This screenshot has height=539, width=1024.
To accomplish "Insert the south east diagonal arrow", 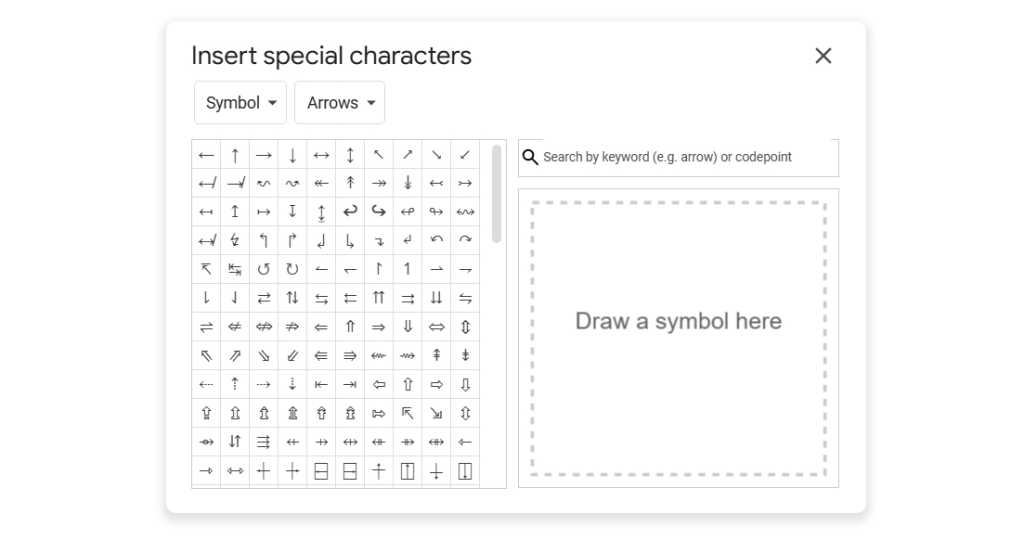I will [437, 155].
